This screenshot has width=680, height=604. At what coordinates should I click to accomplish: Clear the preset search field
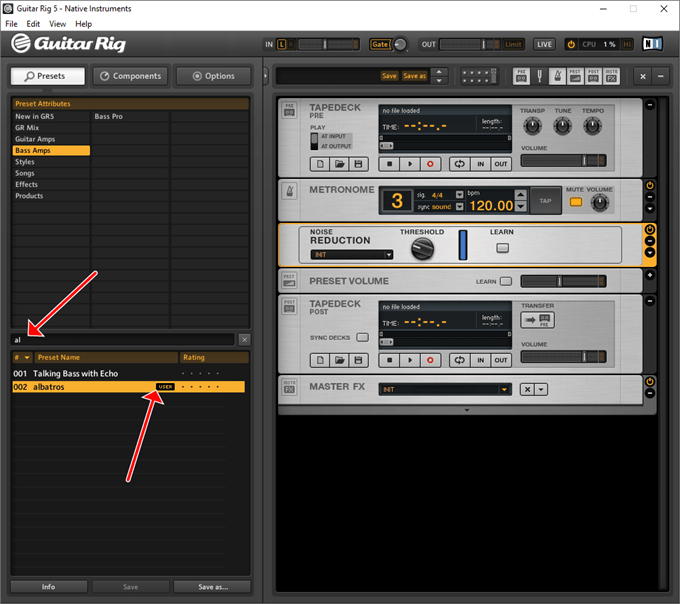[245, 340]
